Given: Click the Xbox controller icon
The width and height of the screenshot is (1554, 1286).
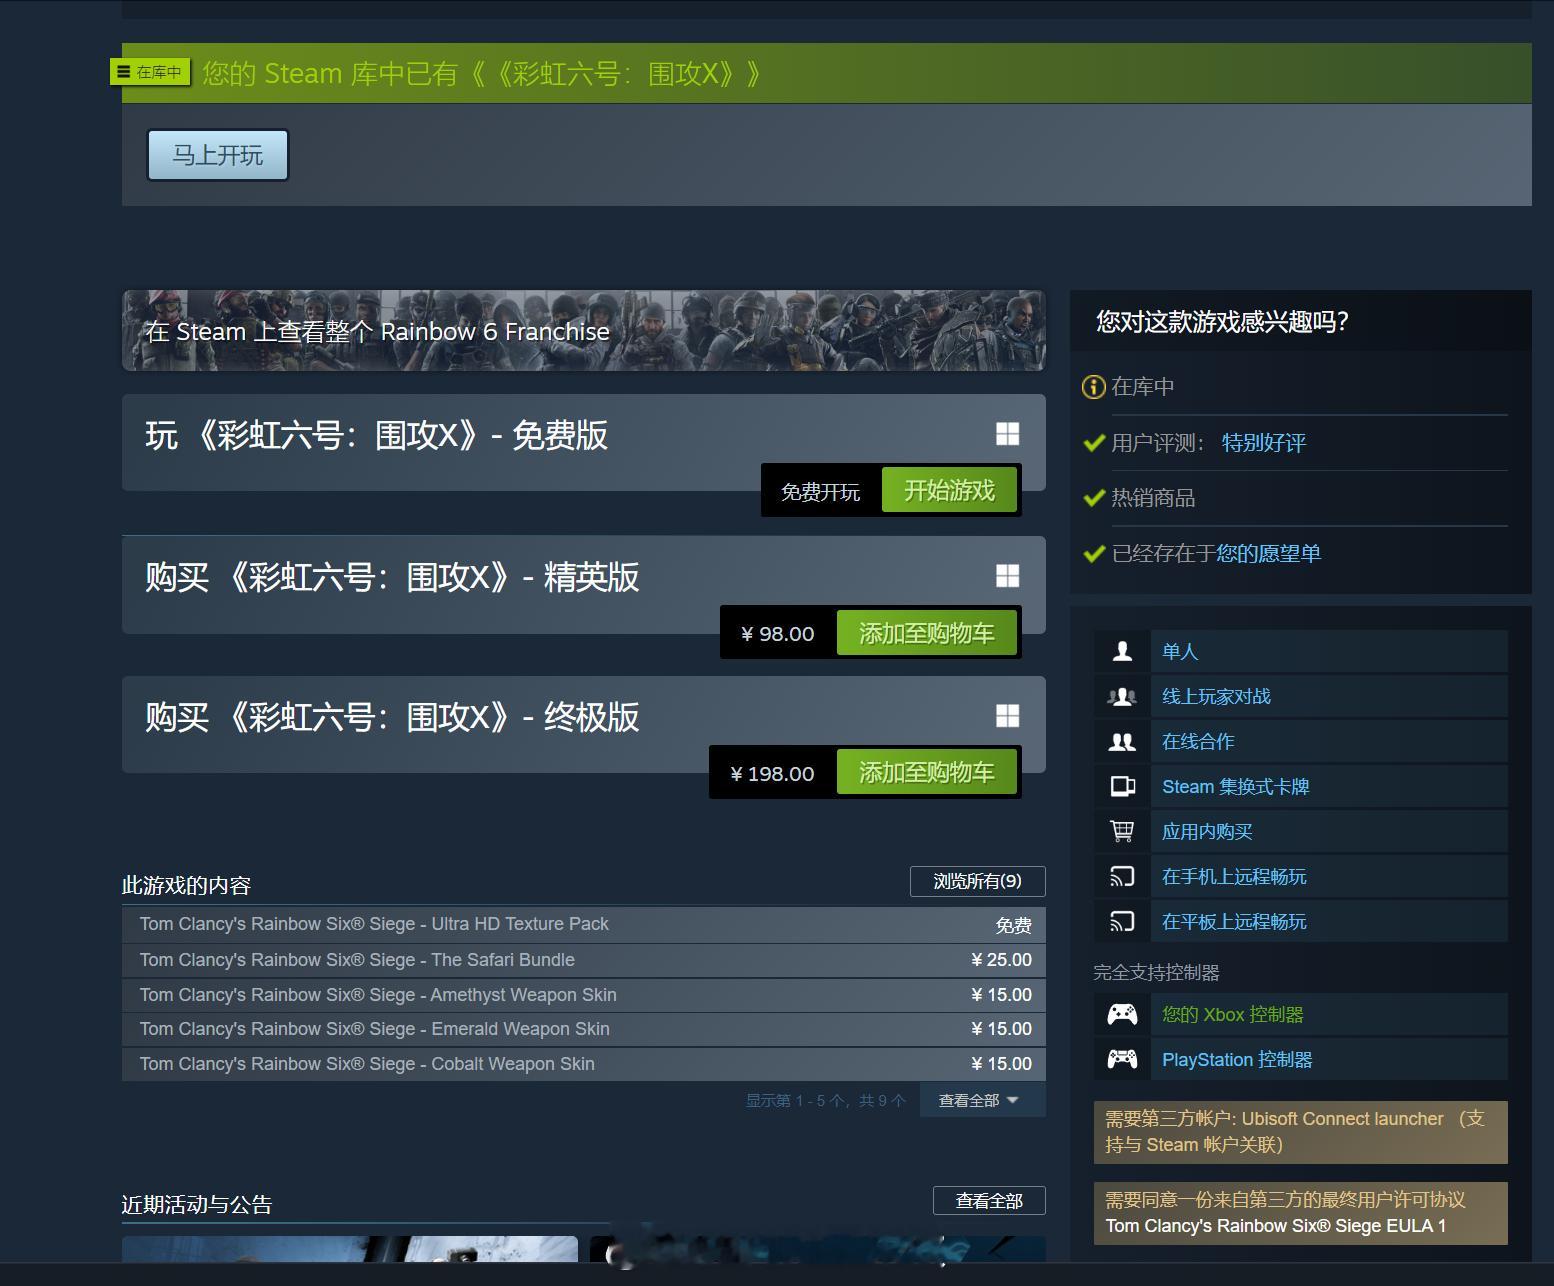Looking at the screenshot, I should coord(1122,1014).
